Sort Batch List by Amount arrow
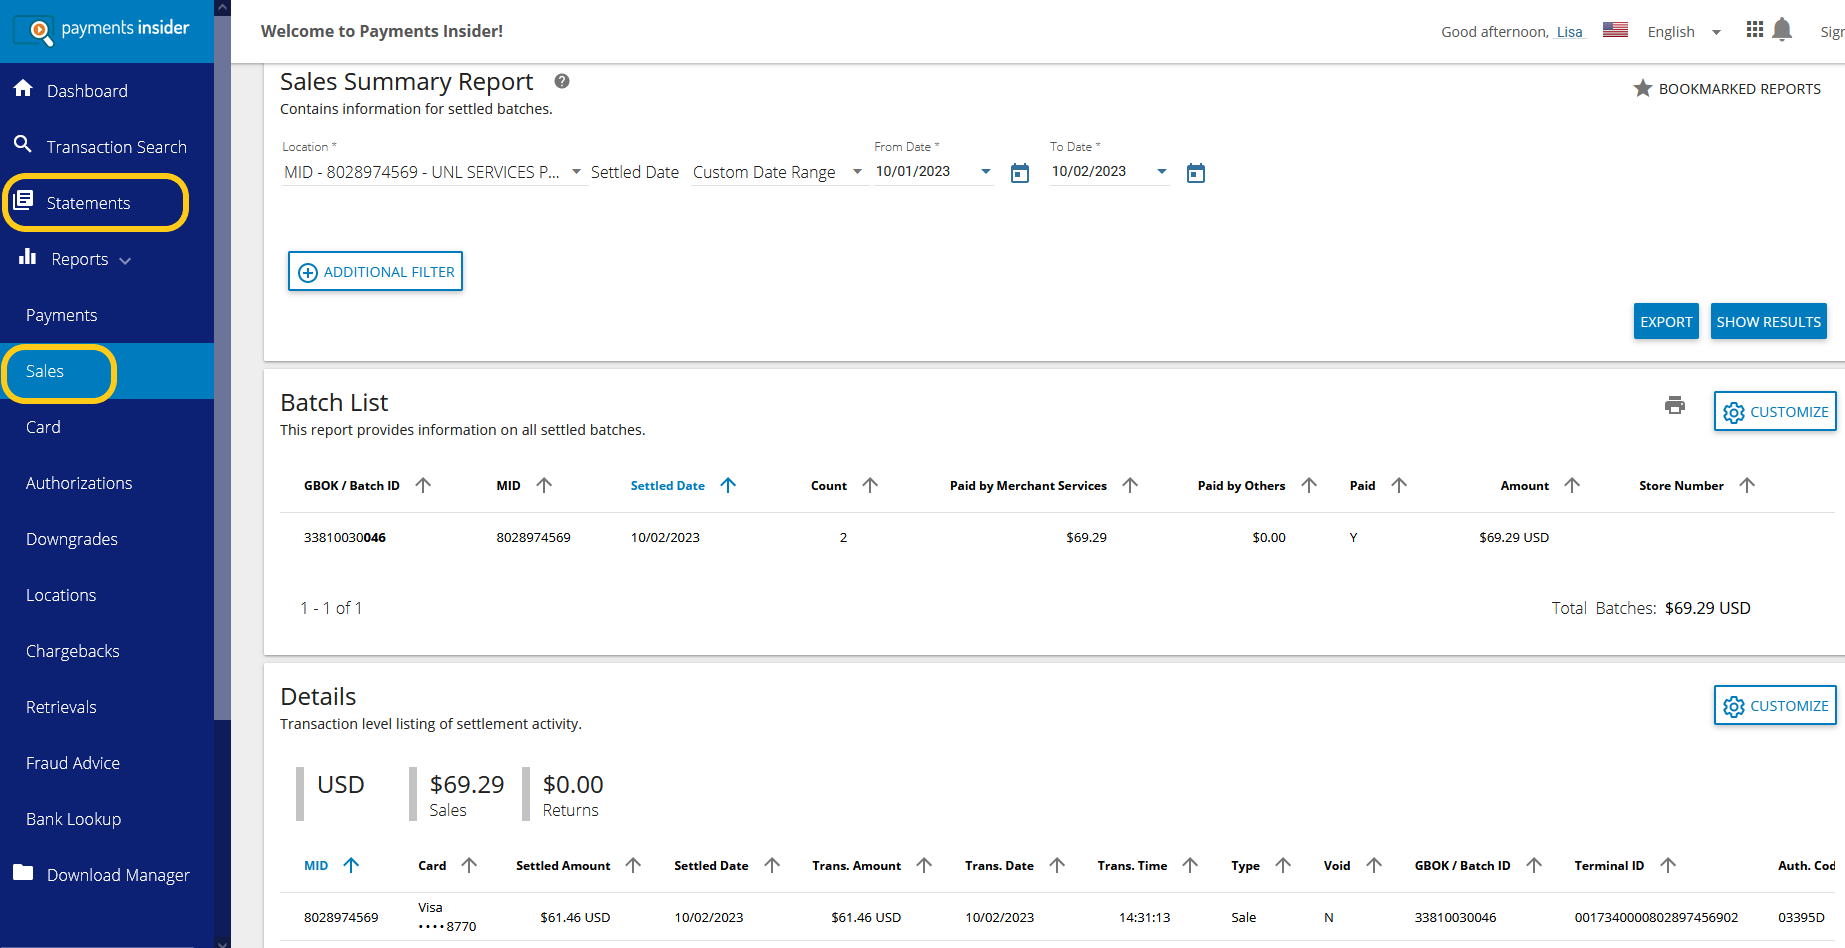1845x948 pixels. tap(1572, 485)
